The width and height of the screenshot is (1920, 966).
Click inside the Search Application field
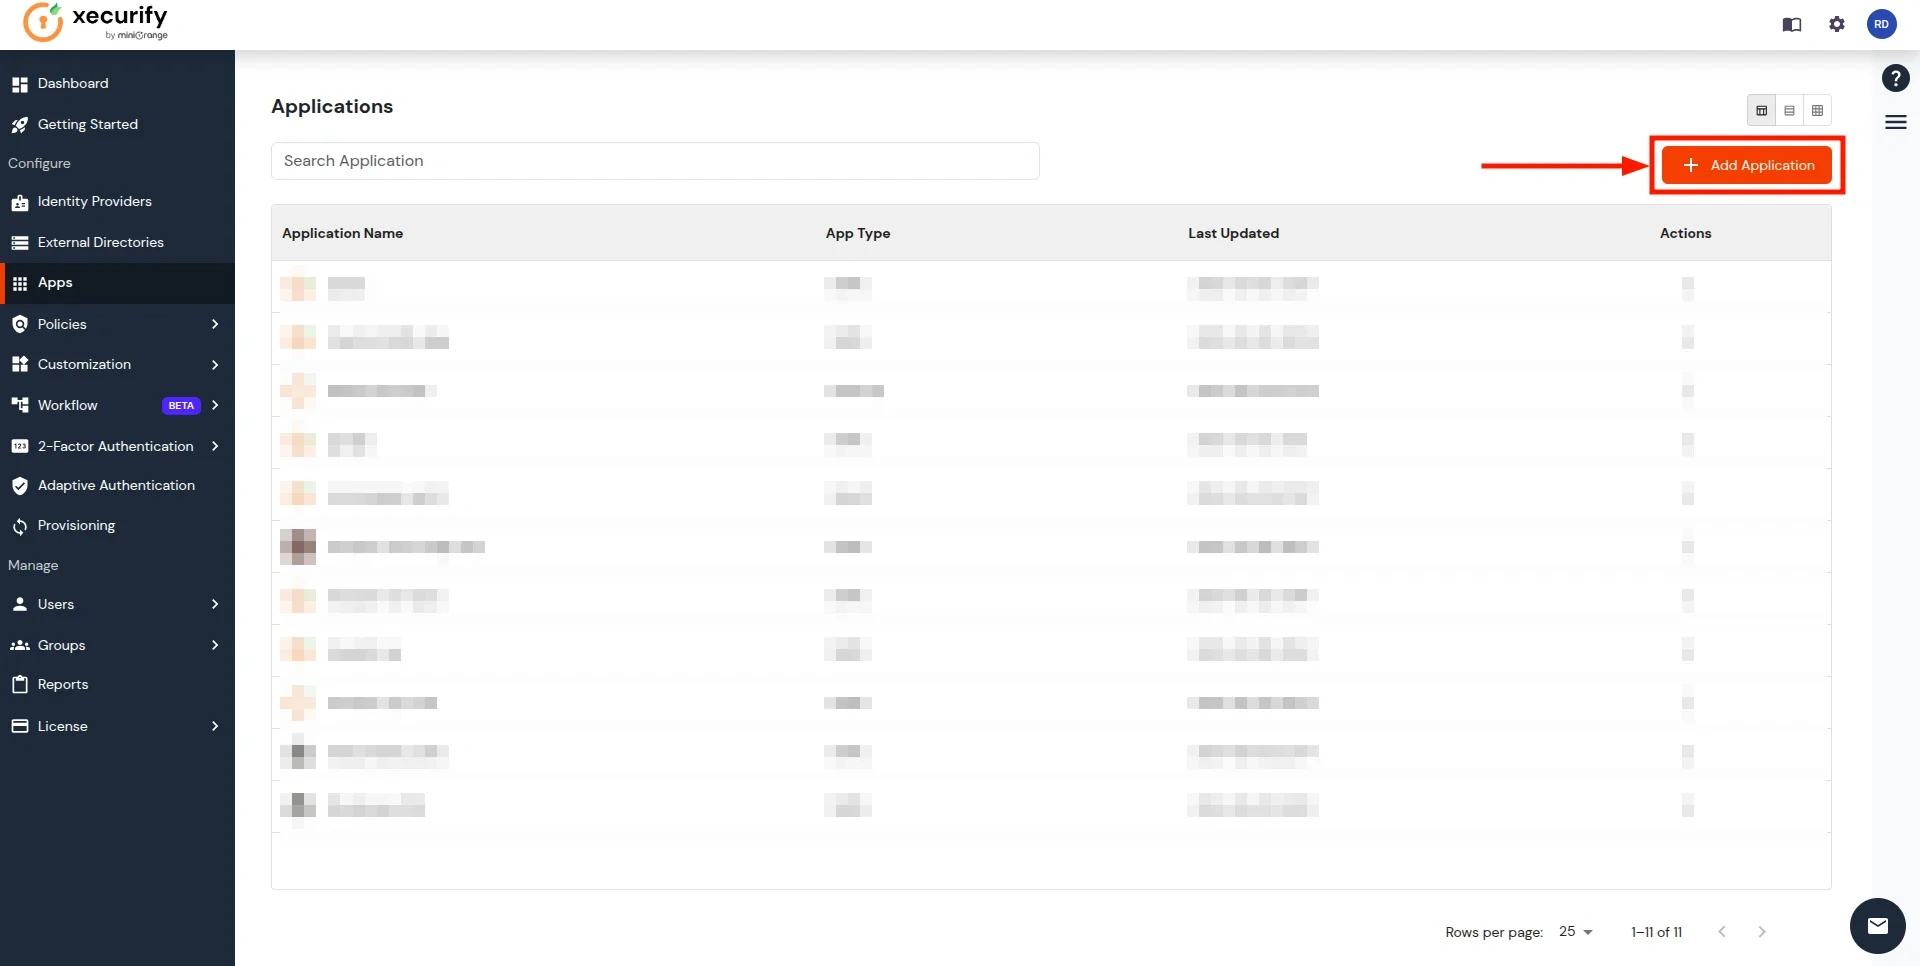click(x=655, y=161)
